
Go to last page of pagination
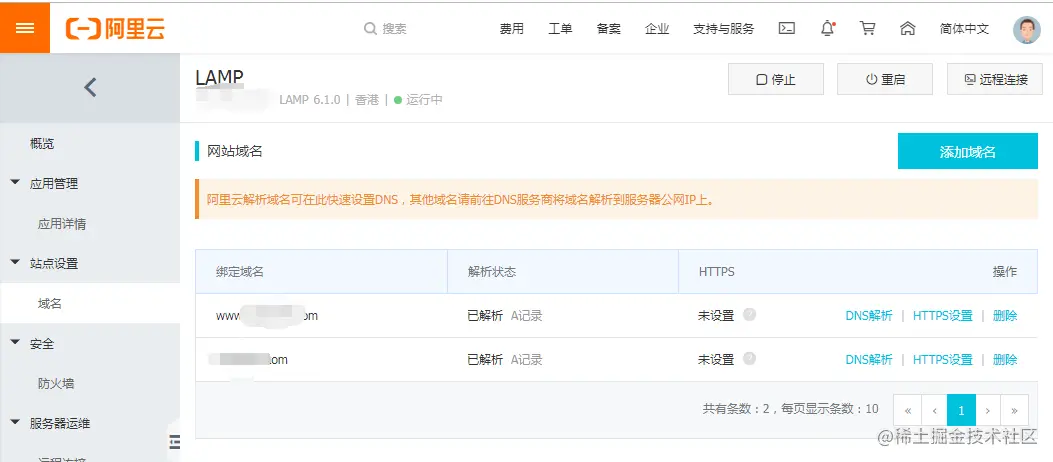point(1015,410)
